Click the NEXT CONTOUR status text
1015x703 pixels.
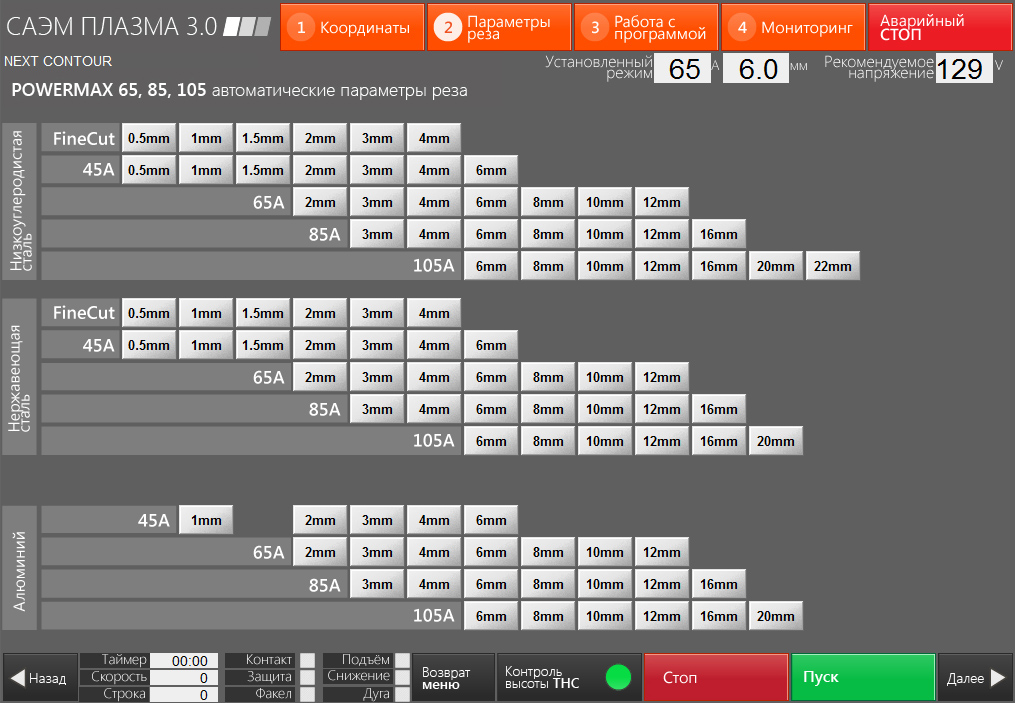pos(58,61)
